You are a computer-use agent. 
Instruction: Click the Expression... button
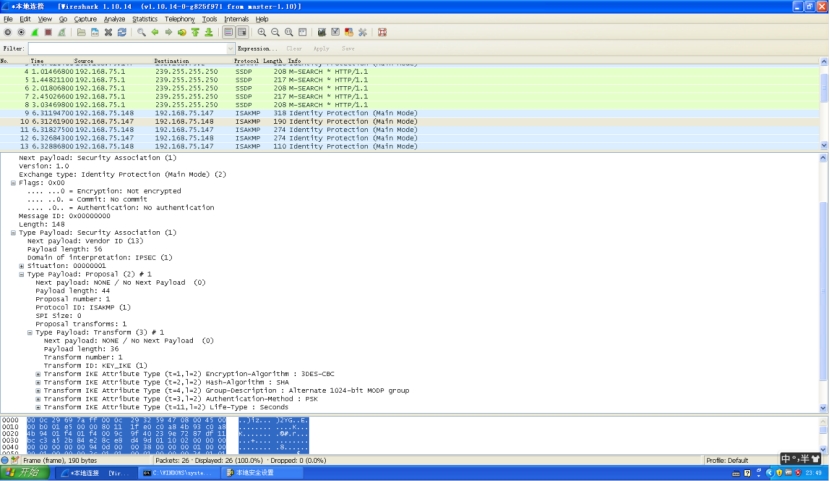(257, 48)
